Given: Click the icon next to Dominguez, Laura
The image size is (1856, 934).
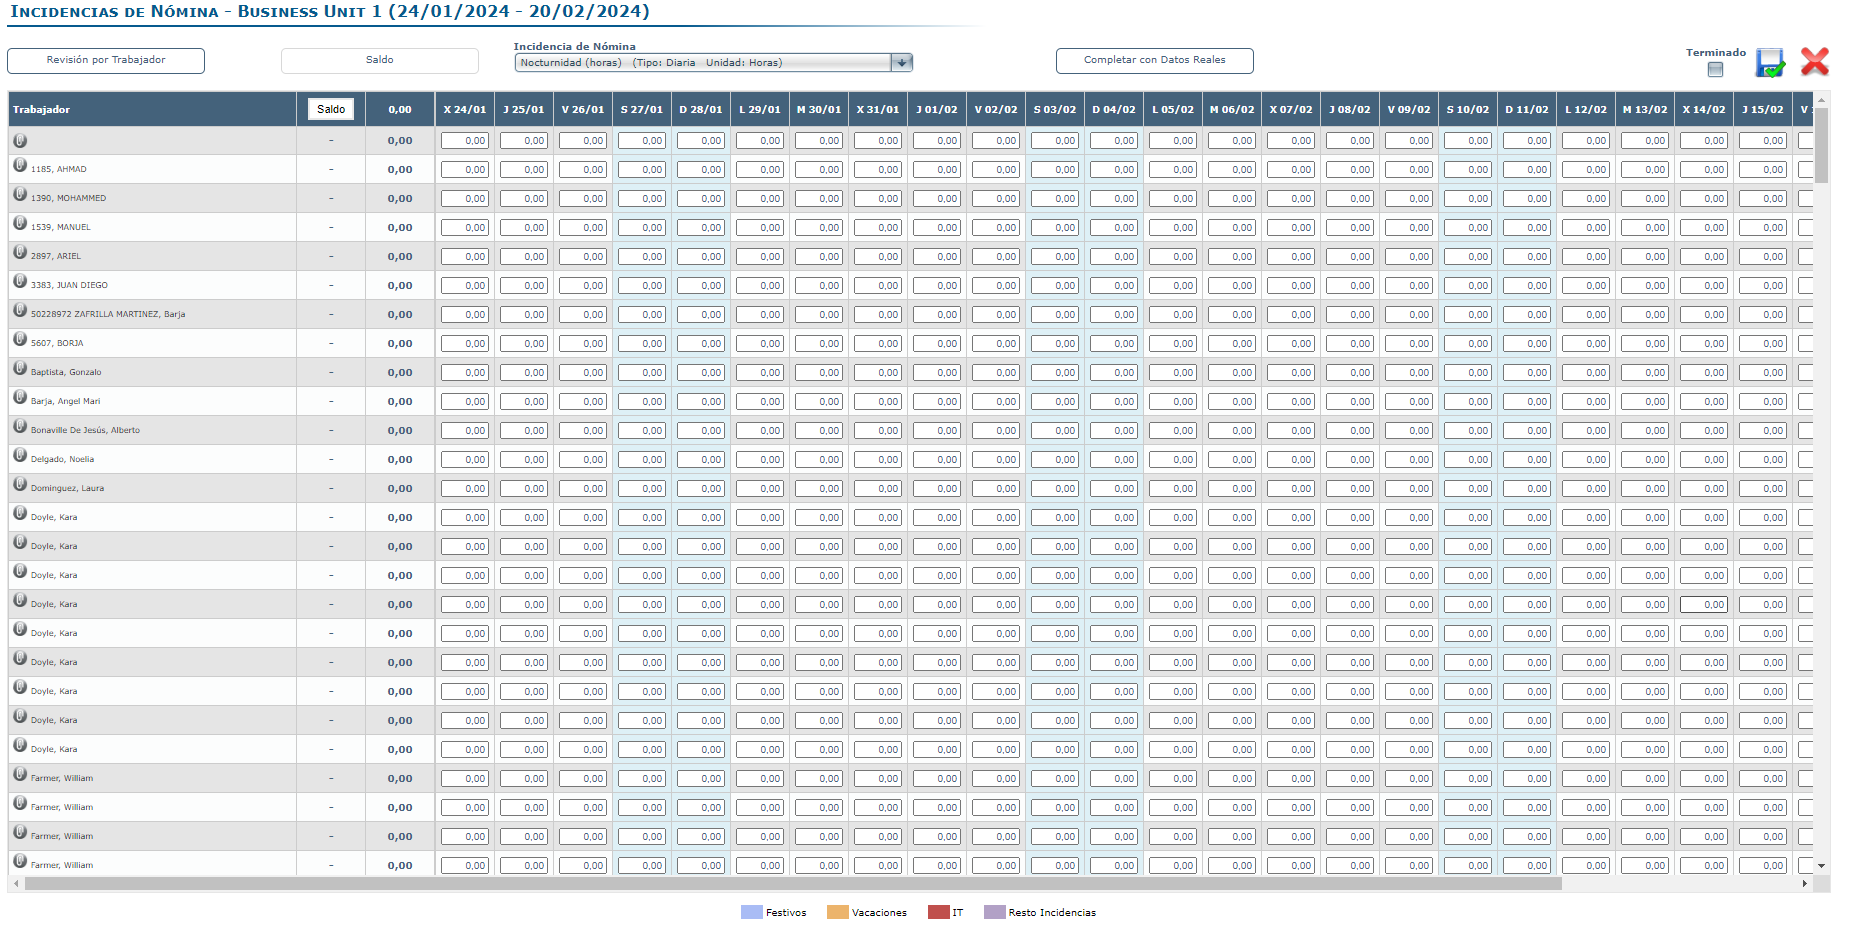Looking at the screenshot, I should coord(20,485).
